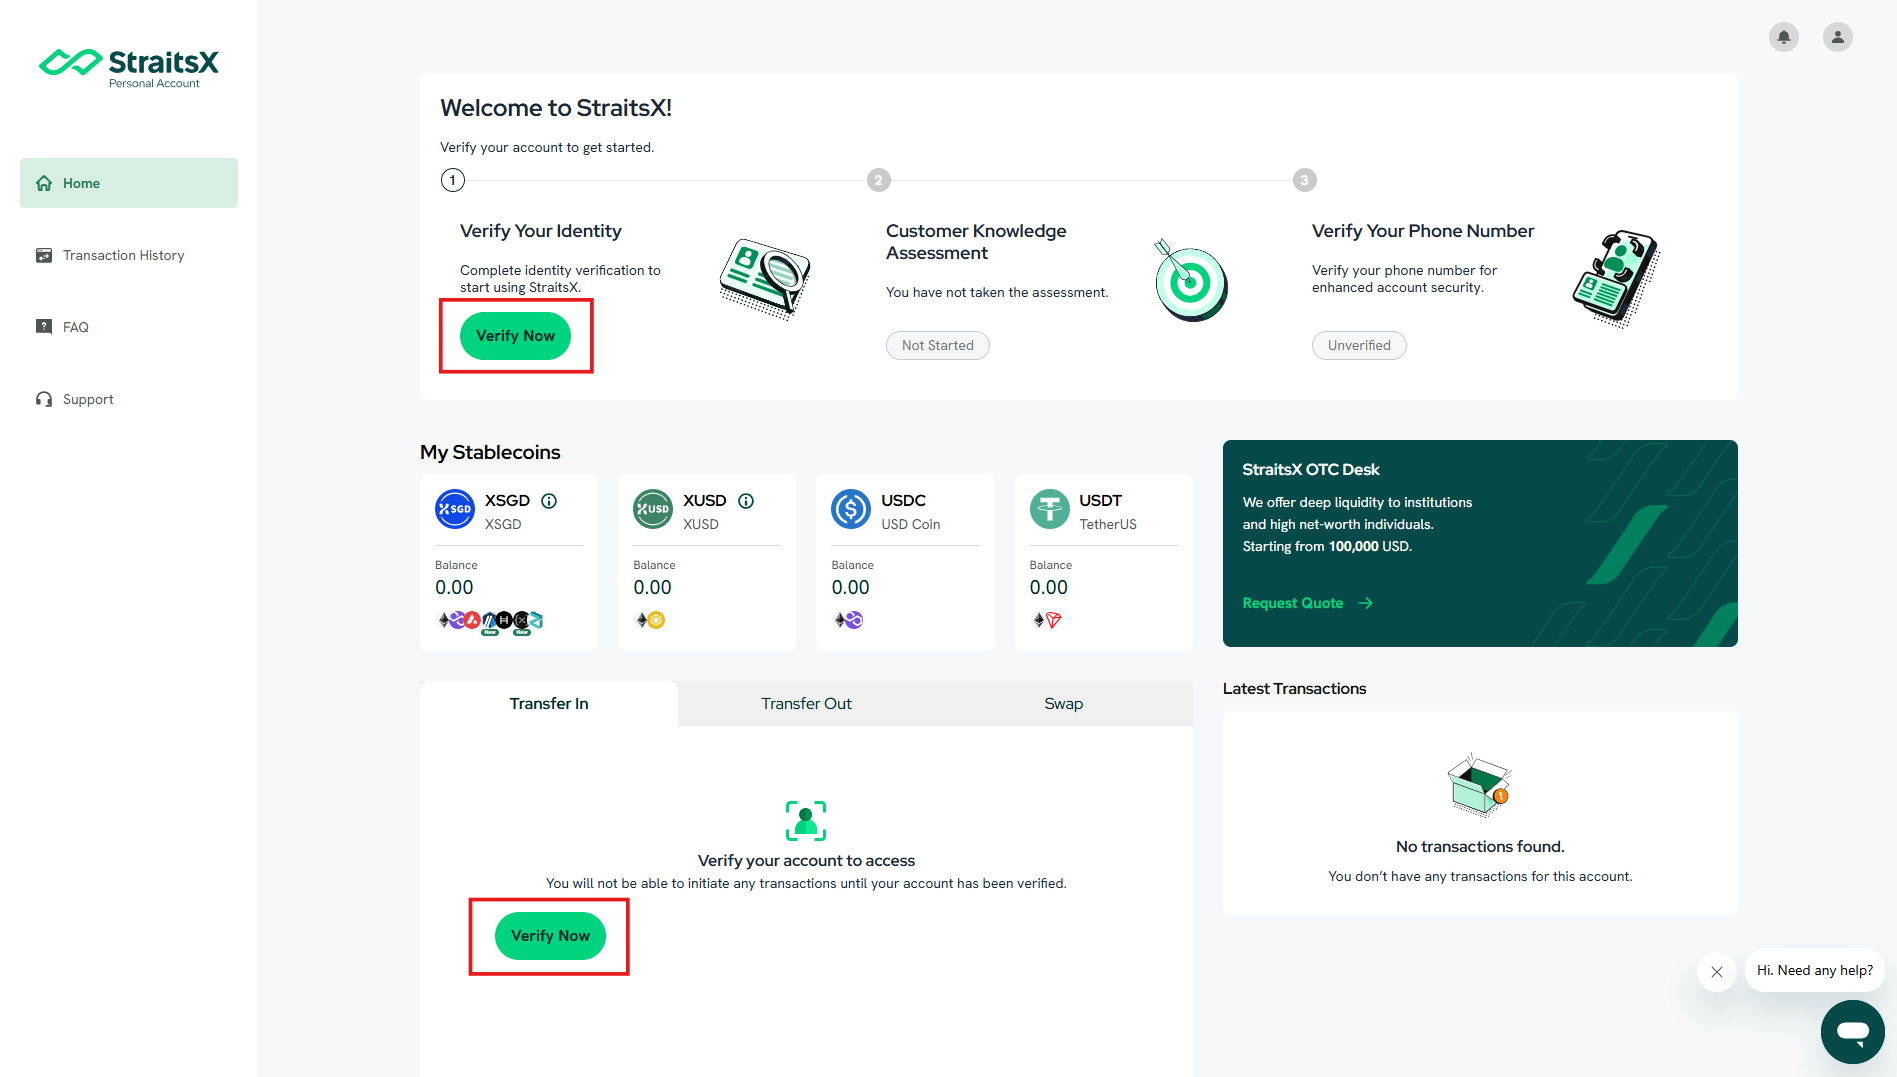Click the Not Started status badge
Image resolution: width=1897 pixels, height=1077 pixels.
tap(937, 345)
